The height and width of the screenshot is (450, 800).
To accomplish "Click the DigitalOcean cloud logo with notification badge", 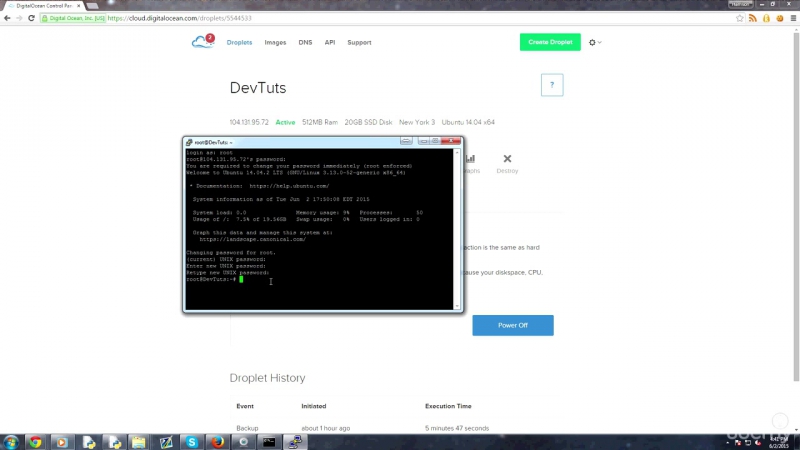I will click(x=203, y=41).
